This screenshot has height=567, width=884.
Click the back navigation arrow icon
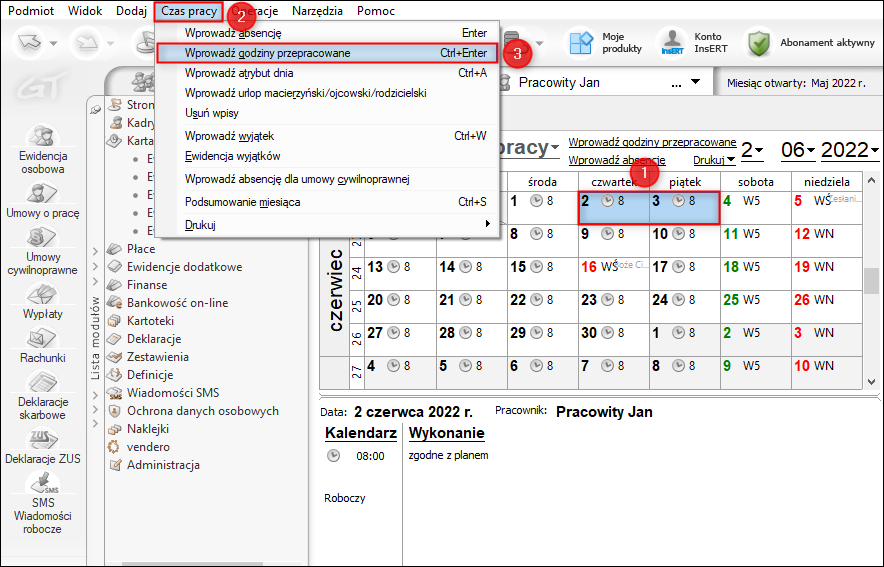click(29, 42)
